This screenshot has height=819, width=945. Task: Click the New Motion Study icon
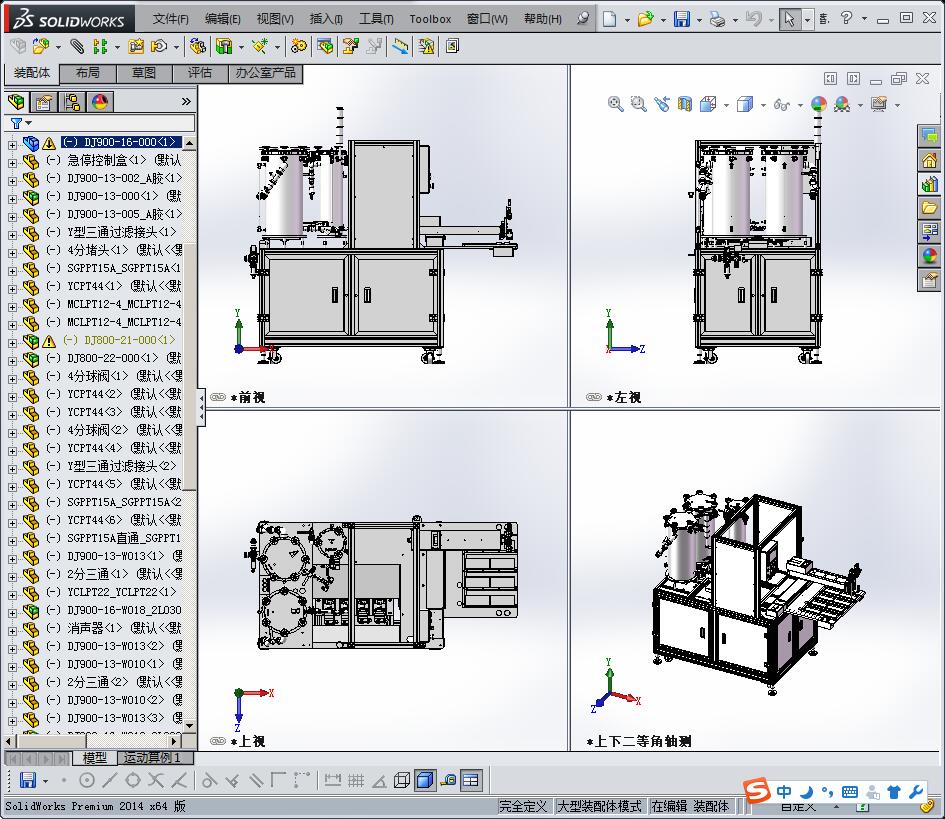[x=298, y=46]
